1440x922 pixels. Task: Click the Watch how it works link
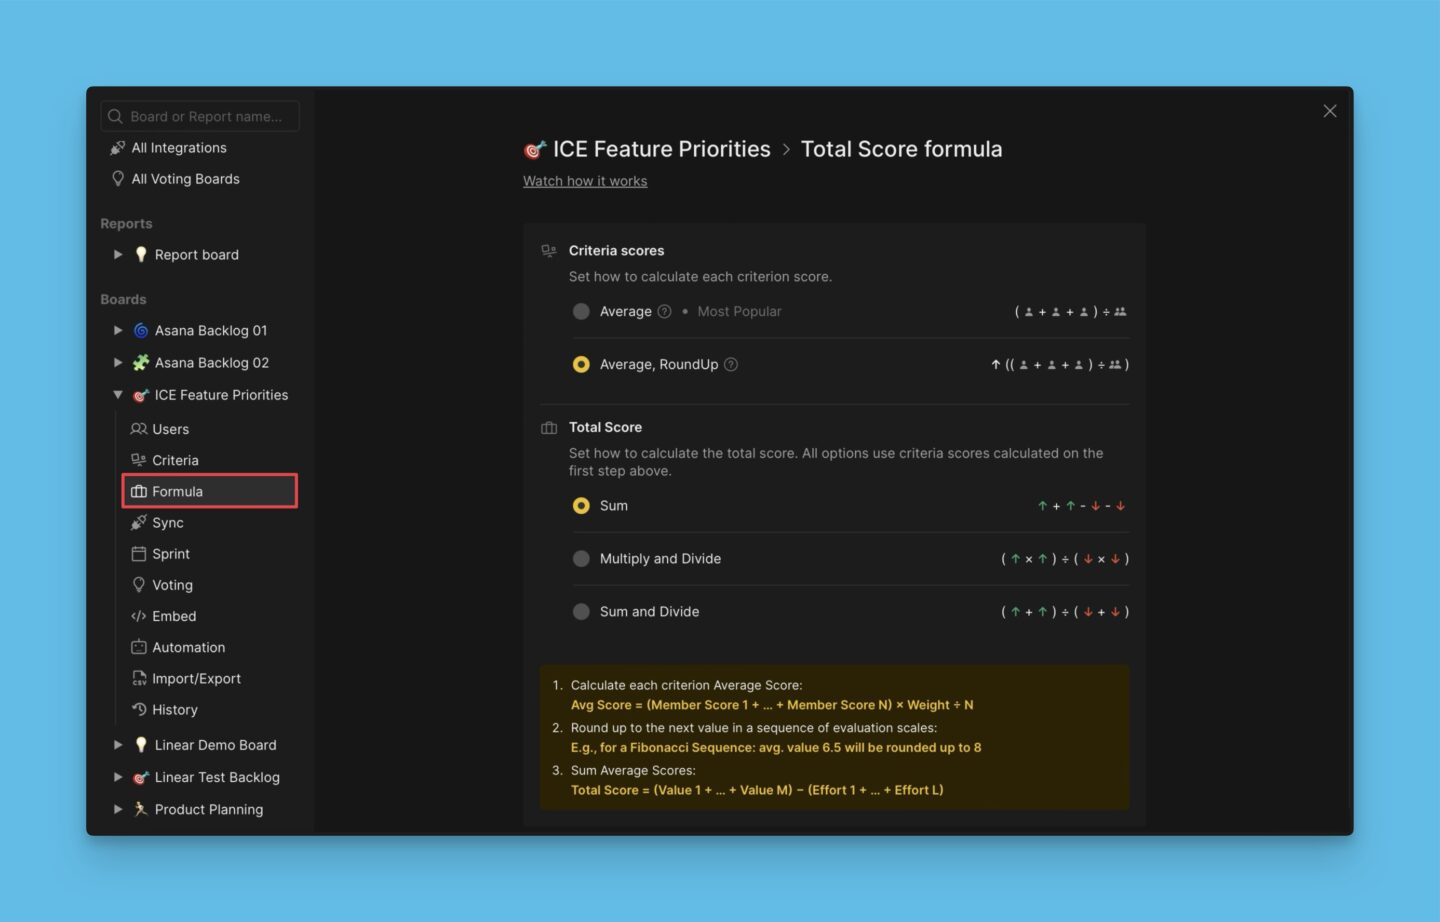click(585, 181)
